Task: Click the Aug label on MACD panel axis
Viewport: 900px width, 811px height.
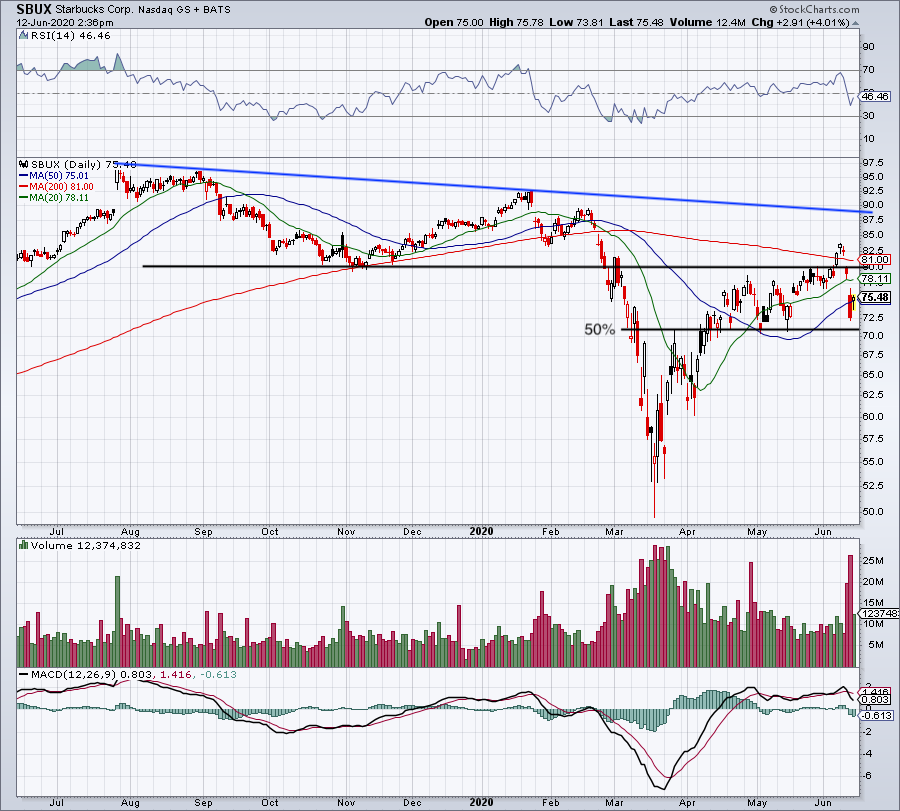Action: coord(130,802)
